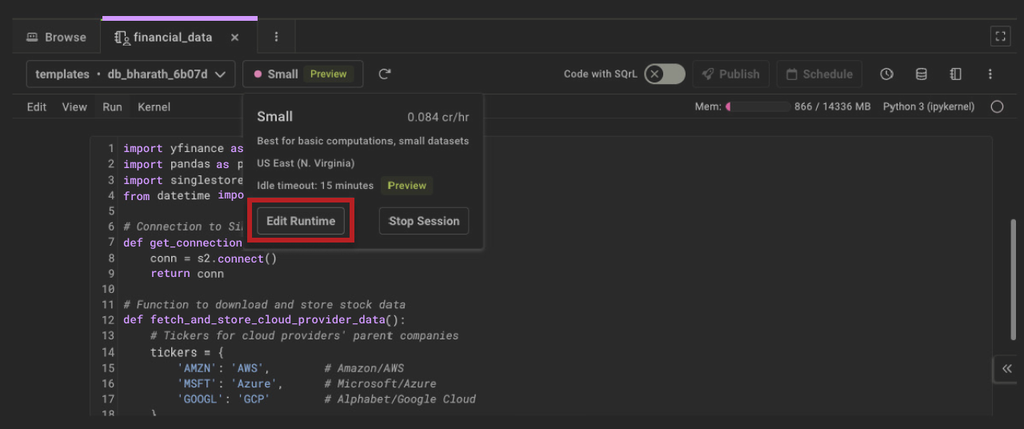Open the Run menu
This screenshot has height=429, width=1024.
coord(112,107)
